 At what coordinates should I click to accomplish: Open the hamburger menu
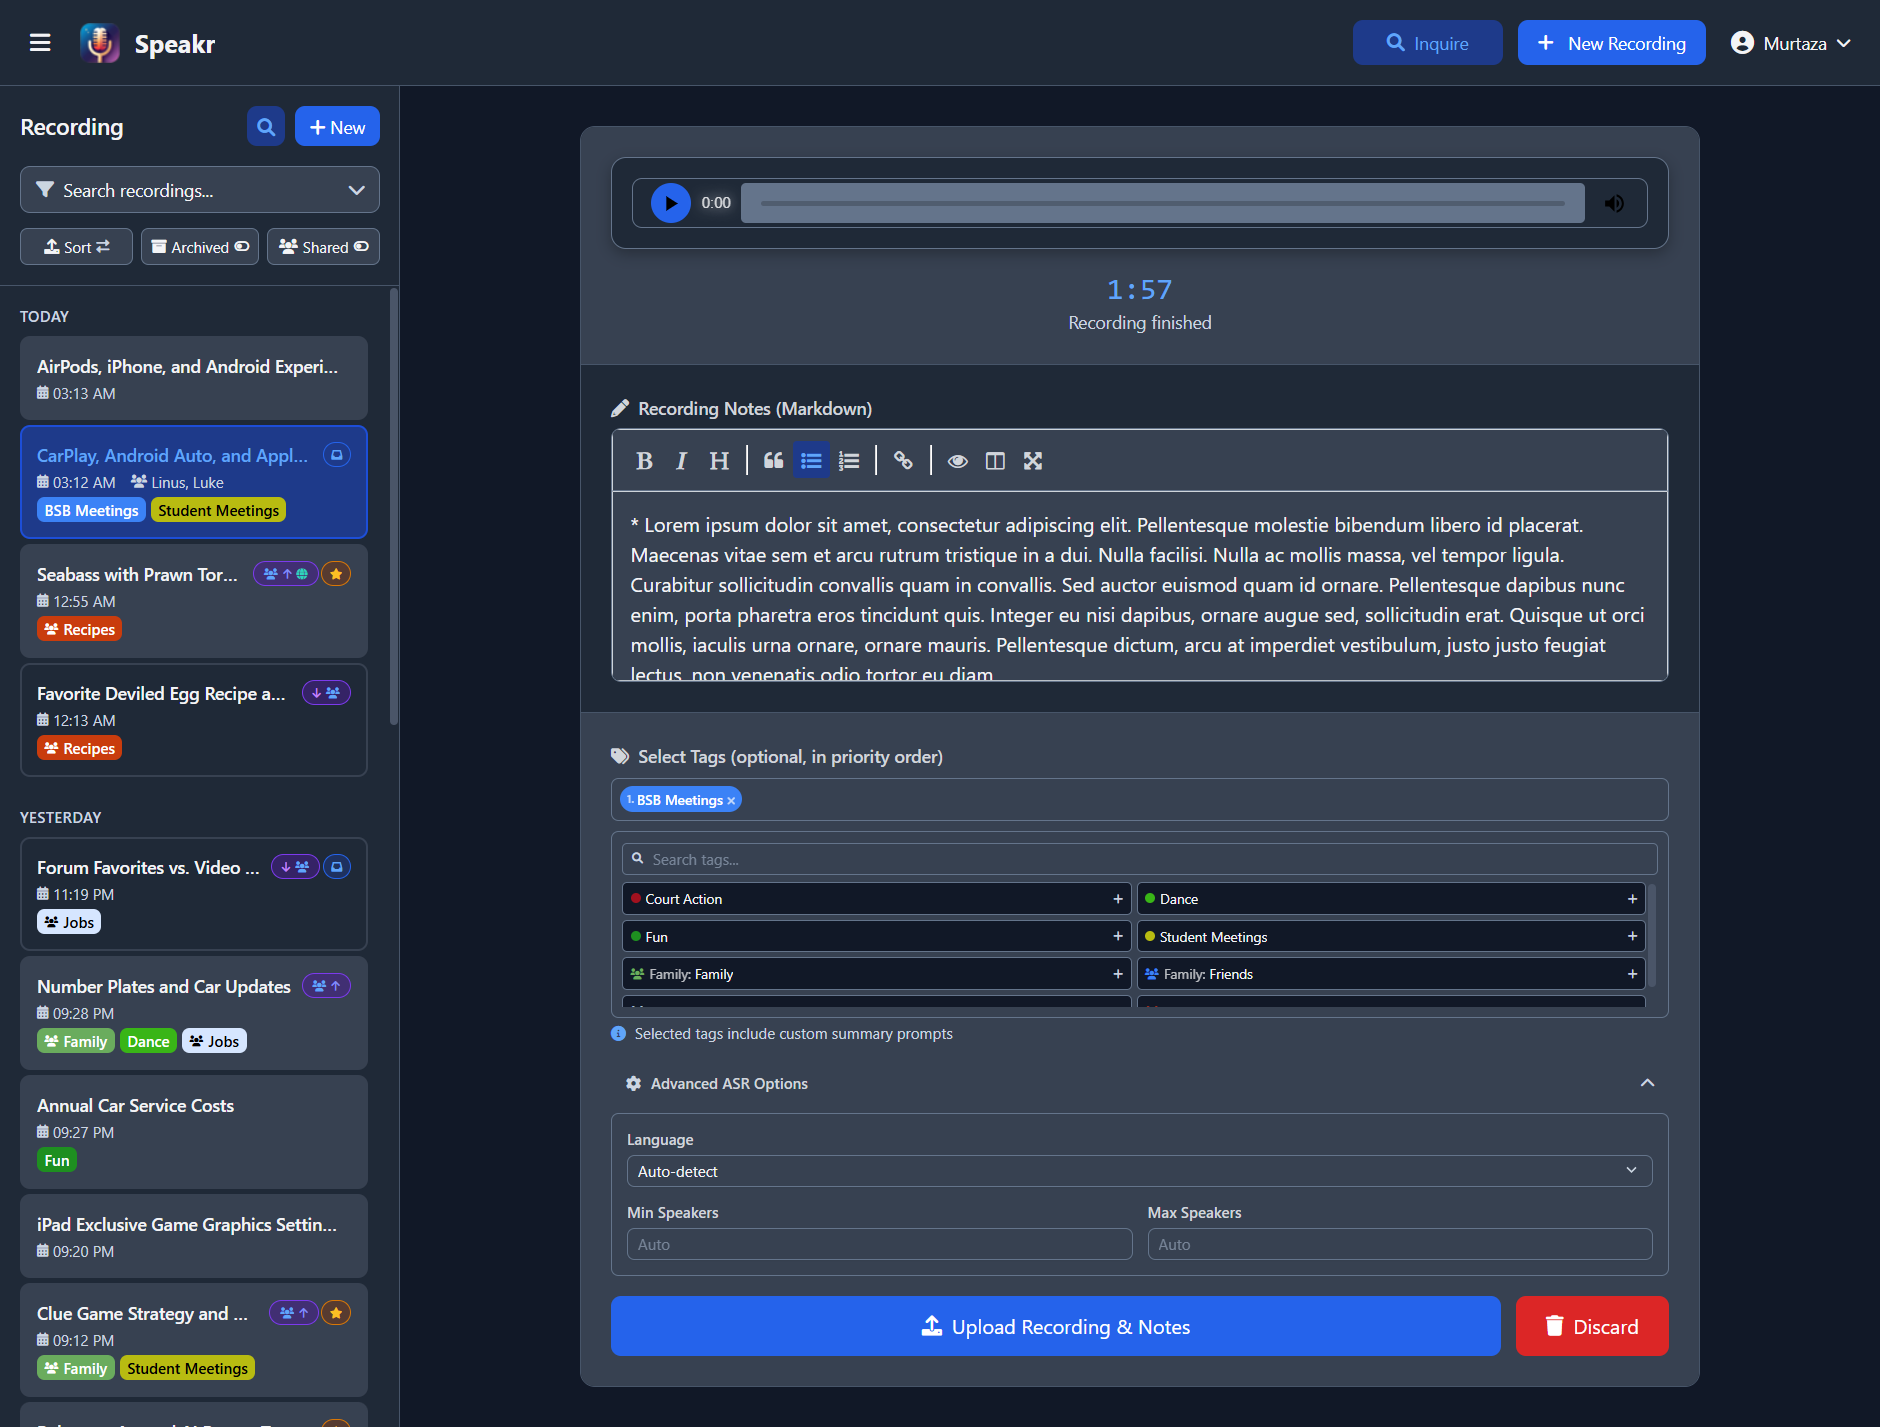(40, 43)
